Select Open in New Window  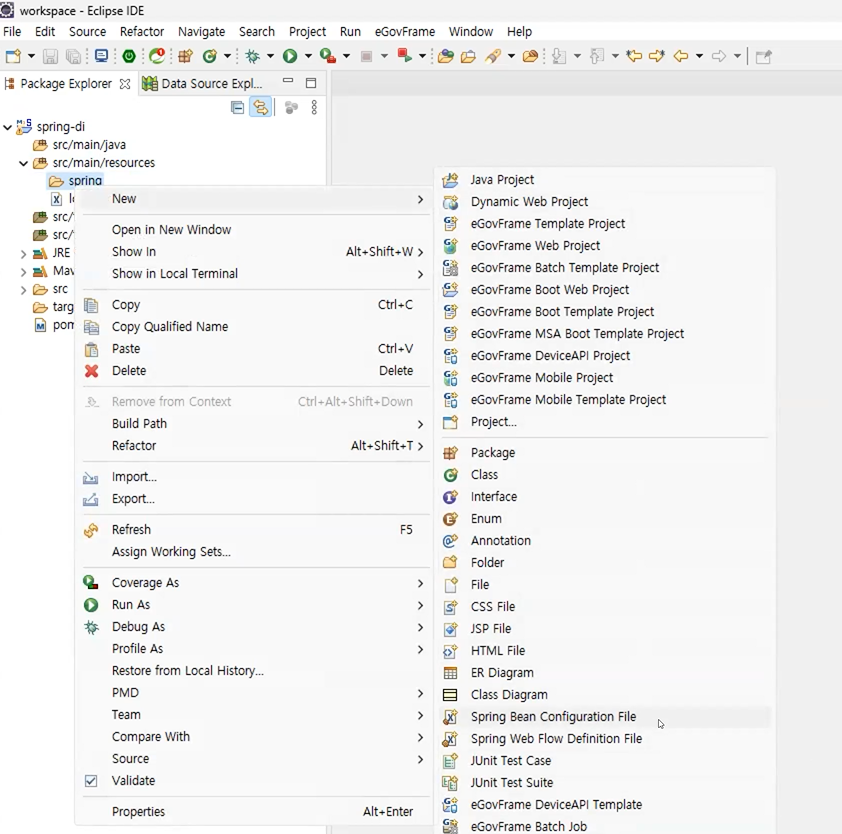pyautogui.click(x=254, y=230)
